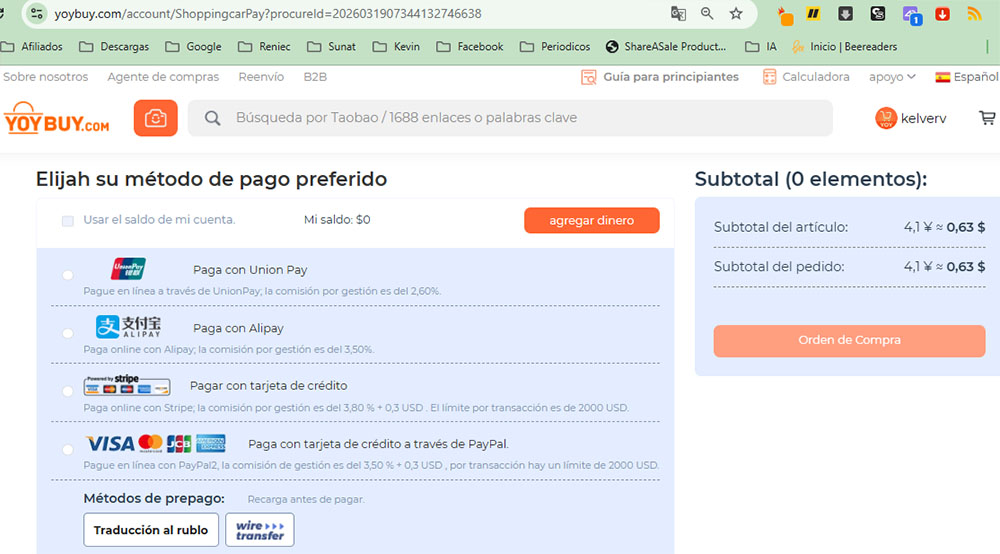
Task: Choose the Stripe credit card radio option
Action: point(67,391)
